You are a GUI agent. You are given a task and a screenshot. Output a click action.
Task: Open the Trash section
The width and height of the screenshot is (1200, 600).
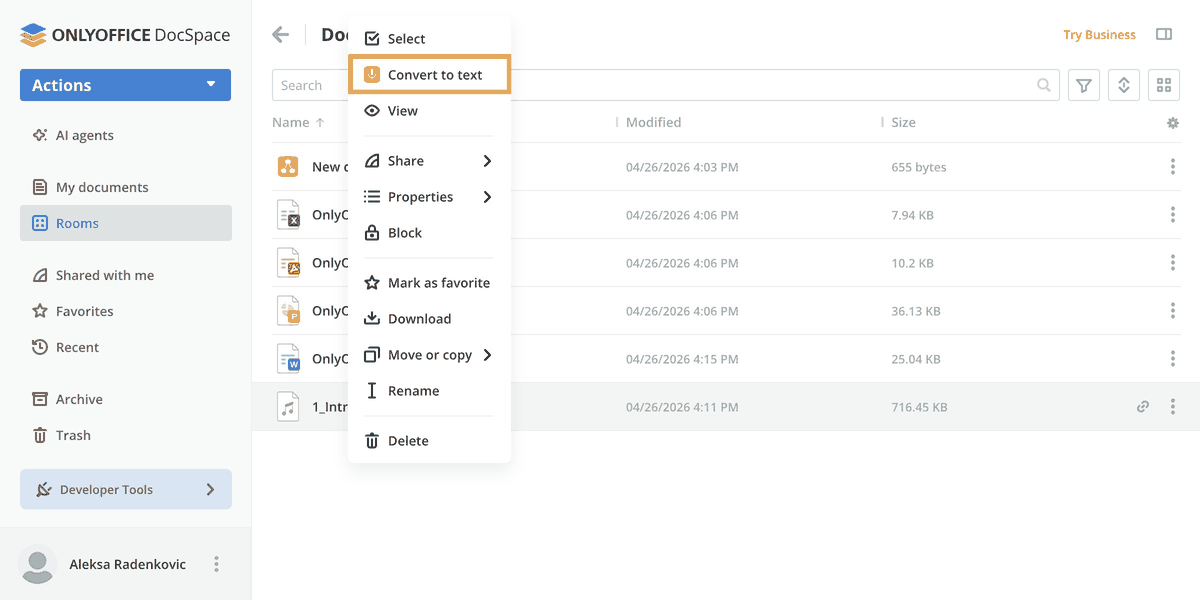(x=62, y=435)
